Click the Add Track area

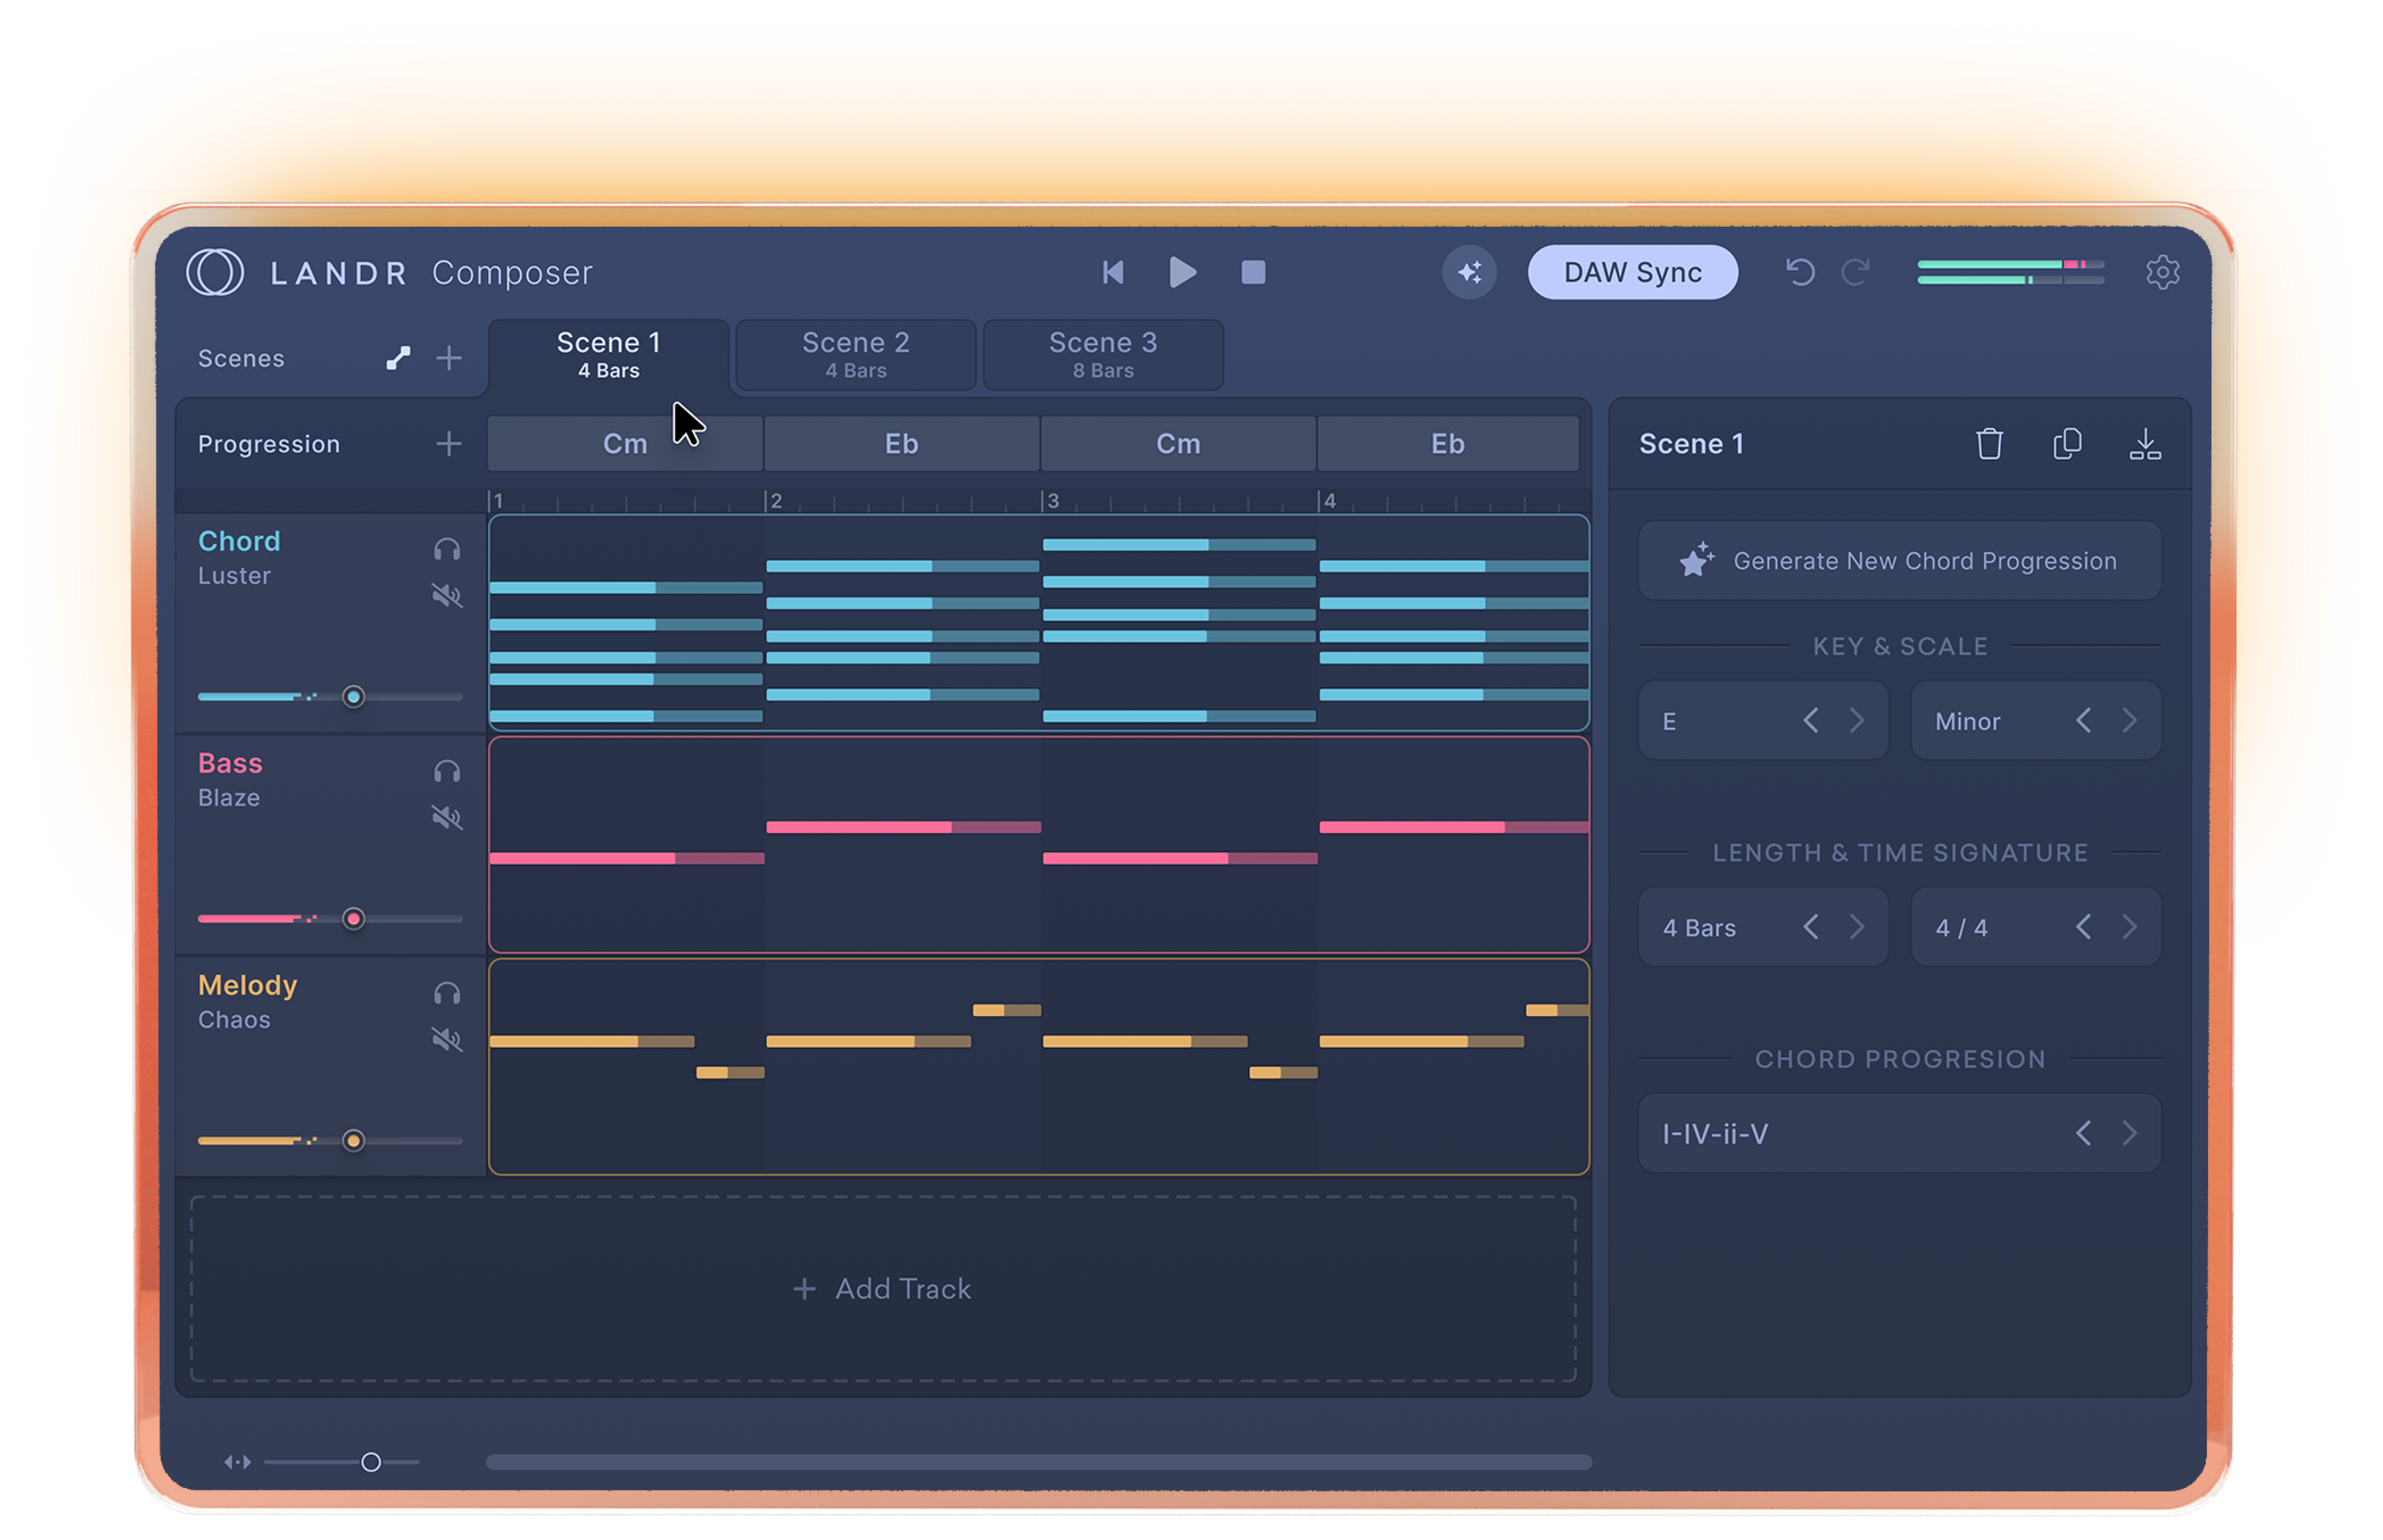pyautogui.click(x=883, y=1289)
